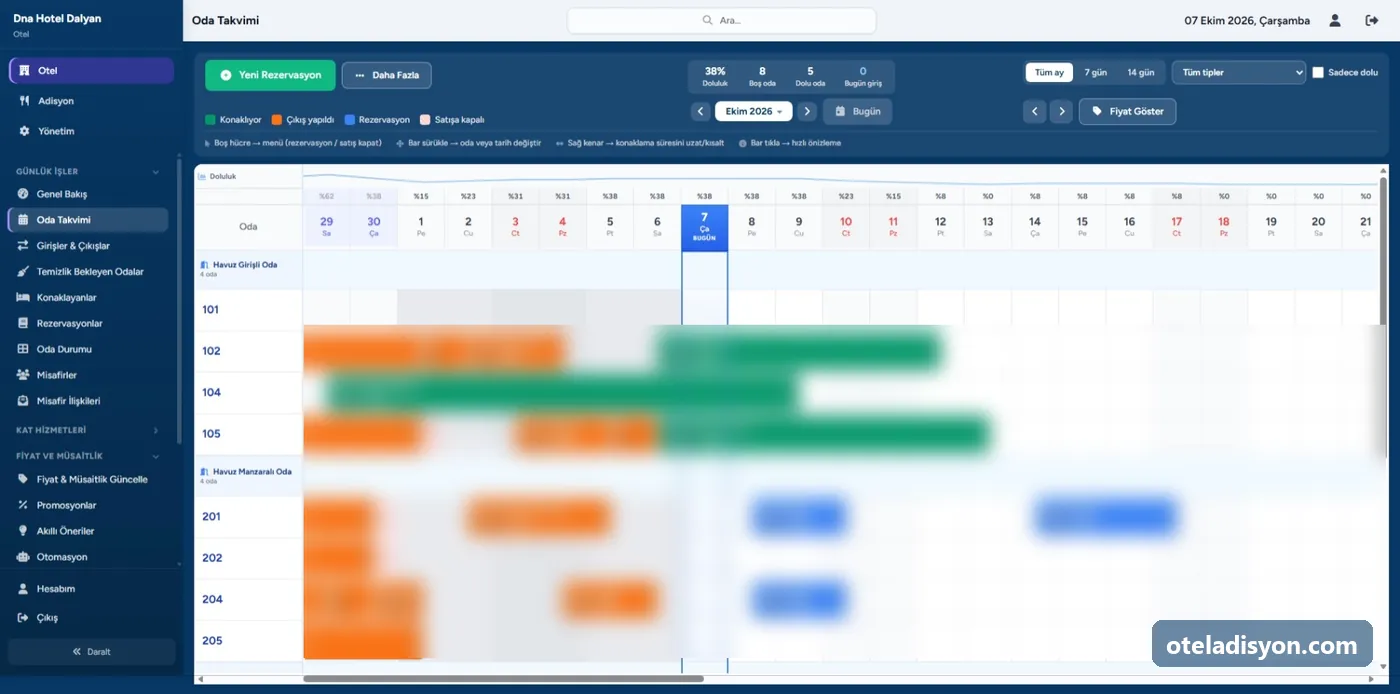
Task: Switch view to 14 gün
Action: pyautogui.click(x=1140, y=72)
